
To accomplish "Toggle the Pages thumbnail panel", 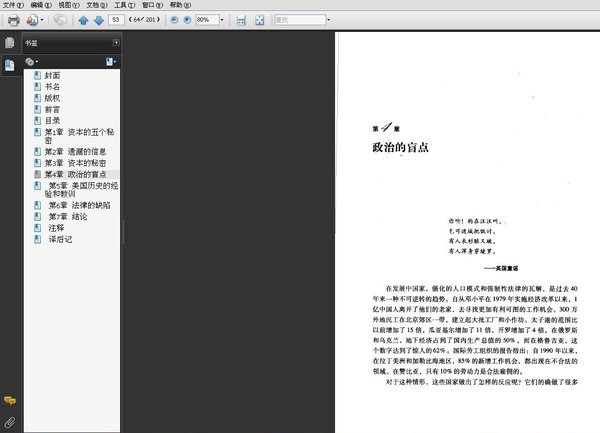I will pyautogui.click(x=9, y=43).
